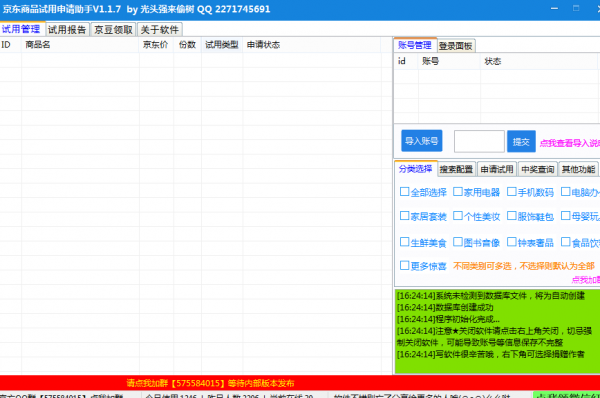Select the 分类选择 tab

416,169
